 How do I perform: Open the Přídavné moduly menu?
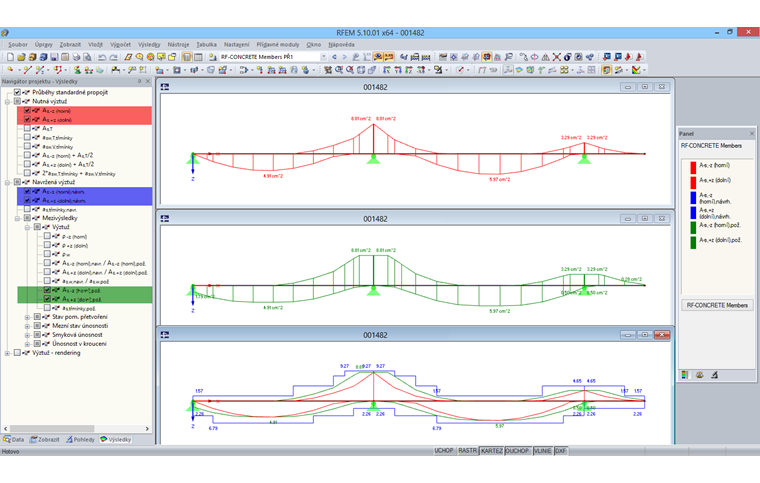(278, 45)
